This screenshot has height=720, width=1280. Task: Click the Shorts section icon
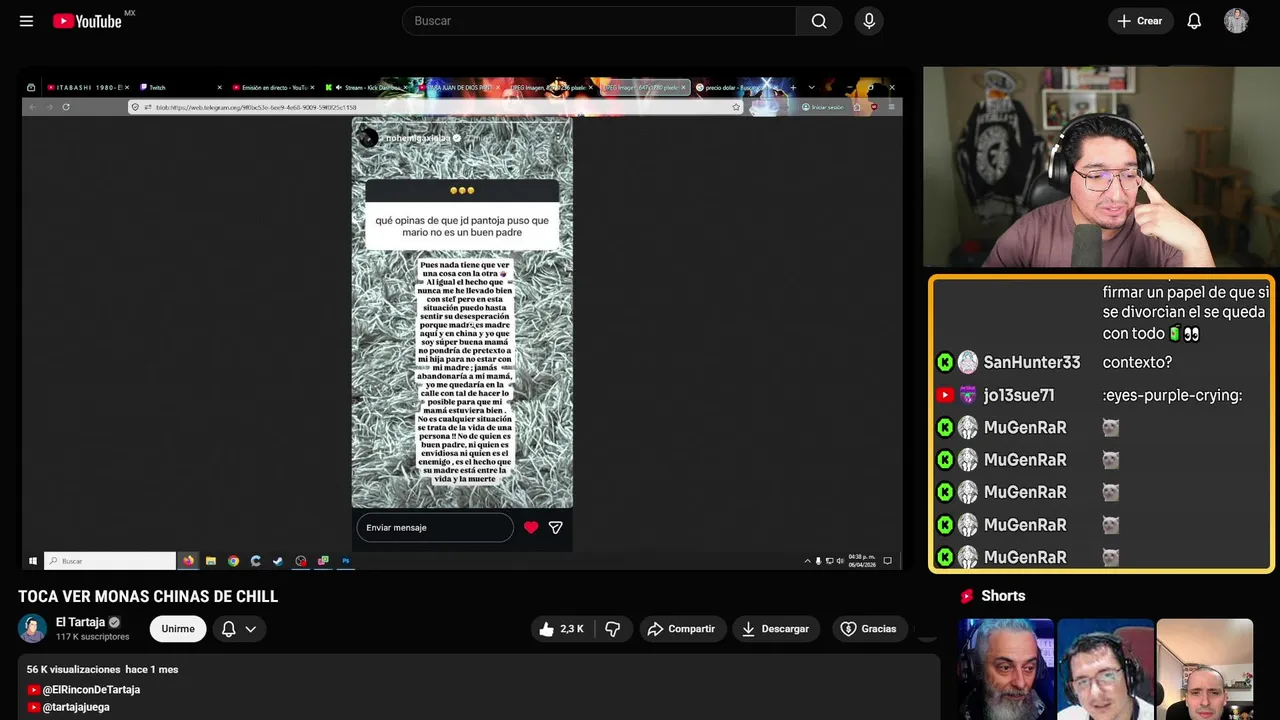click(967, 596)
